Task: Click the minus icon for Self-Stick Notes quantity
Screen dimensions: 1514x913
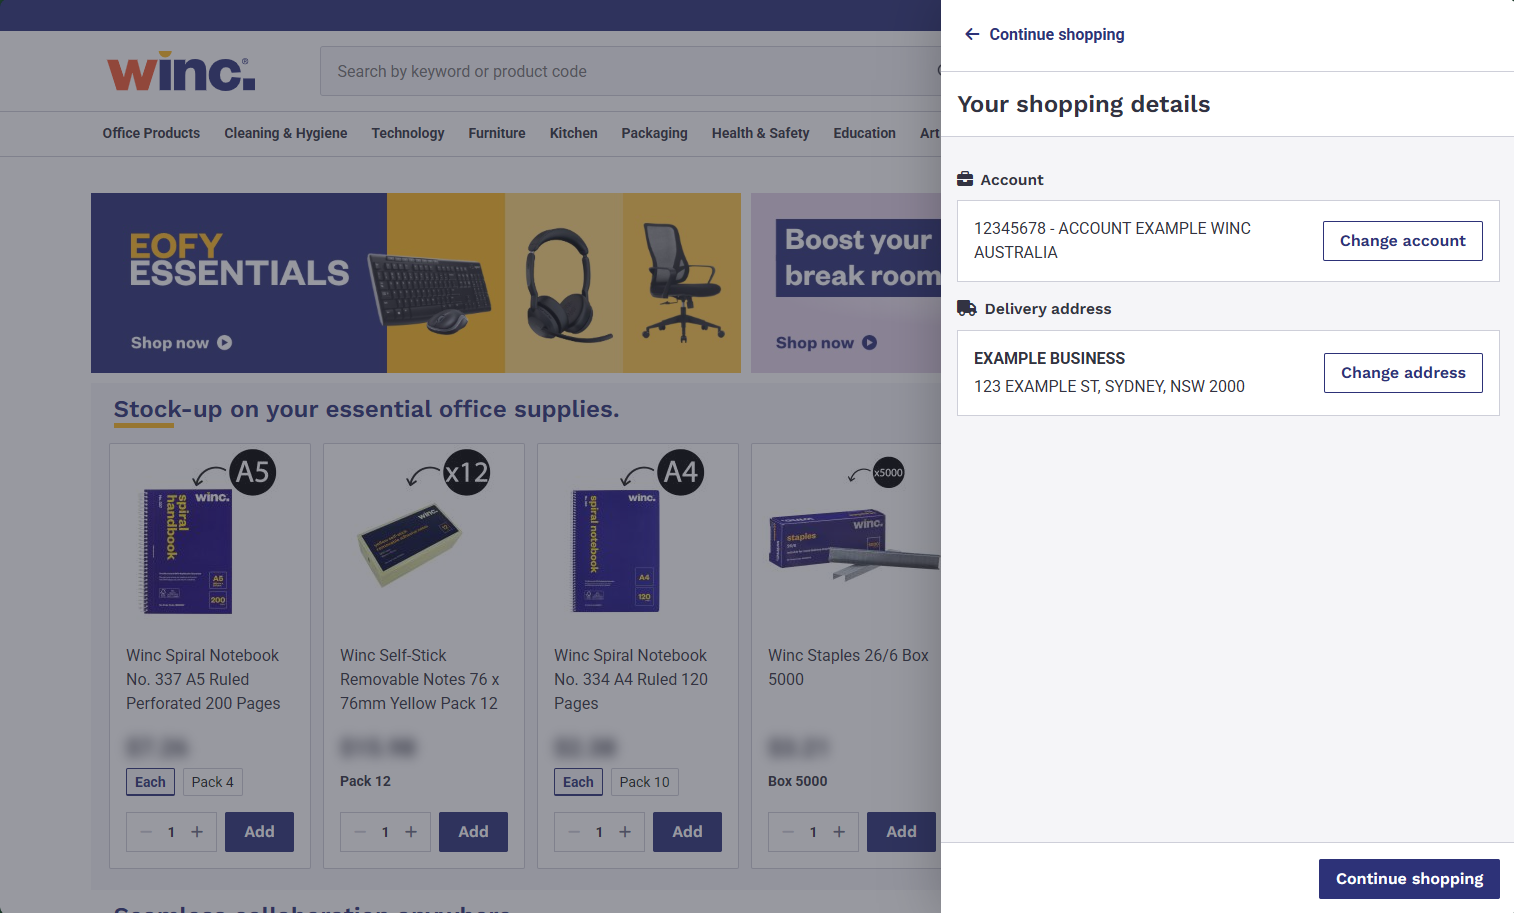Action: click(360, 832)
